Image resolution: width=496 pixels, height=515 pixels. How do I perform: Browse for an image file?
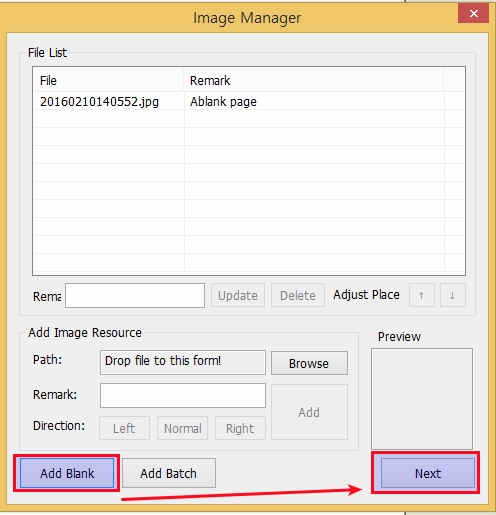coord(309,363)
